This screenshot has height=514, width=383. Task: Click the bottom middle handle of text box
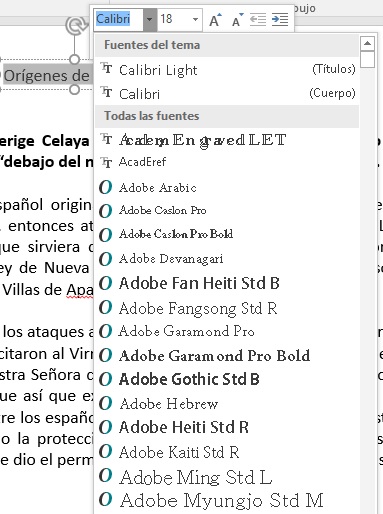pos(75,89)
